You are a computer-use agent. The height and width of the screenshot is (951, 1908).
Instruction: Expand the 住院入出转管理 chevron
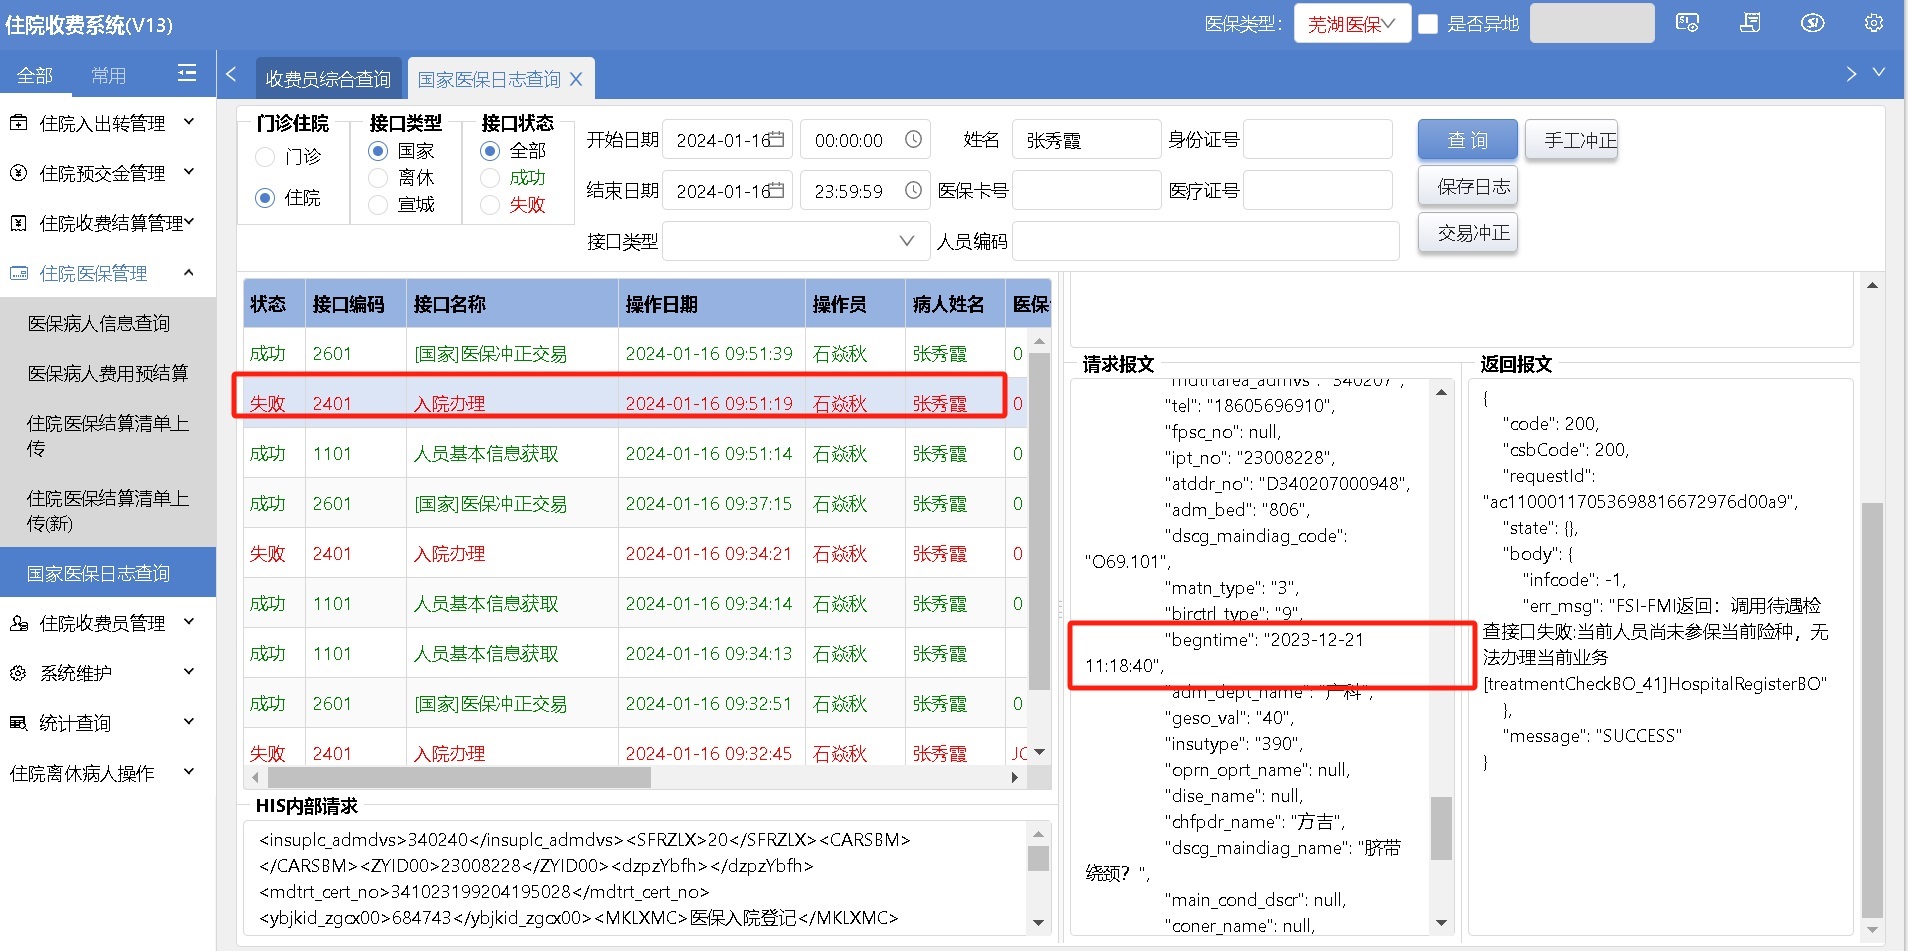pyautogui.click(x=189, y=122)
